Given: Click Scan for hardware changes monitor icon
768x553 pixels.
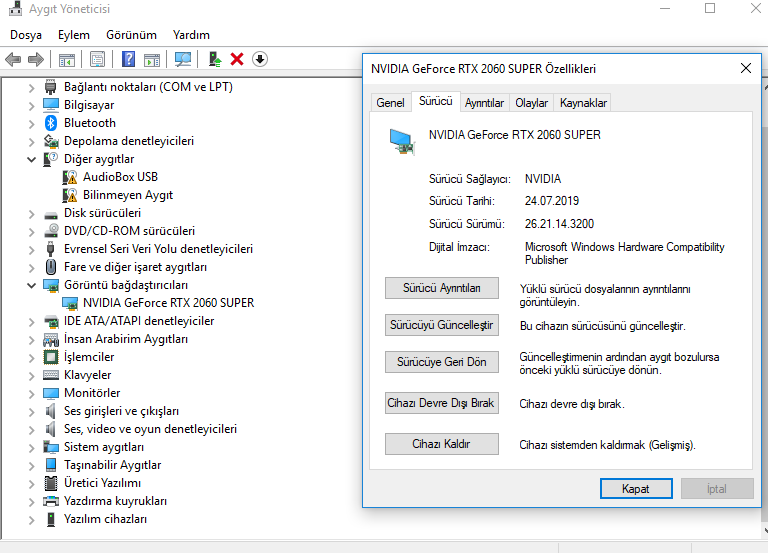Looking at the screenshot, I should (183, 60).
